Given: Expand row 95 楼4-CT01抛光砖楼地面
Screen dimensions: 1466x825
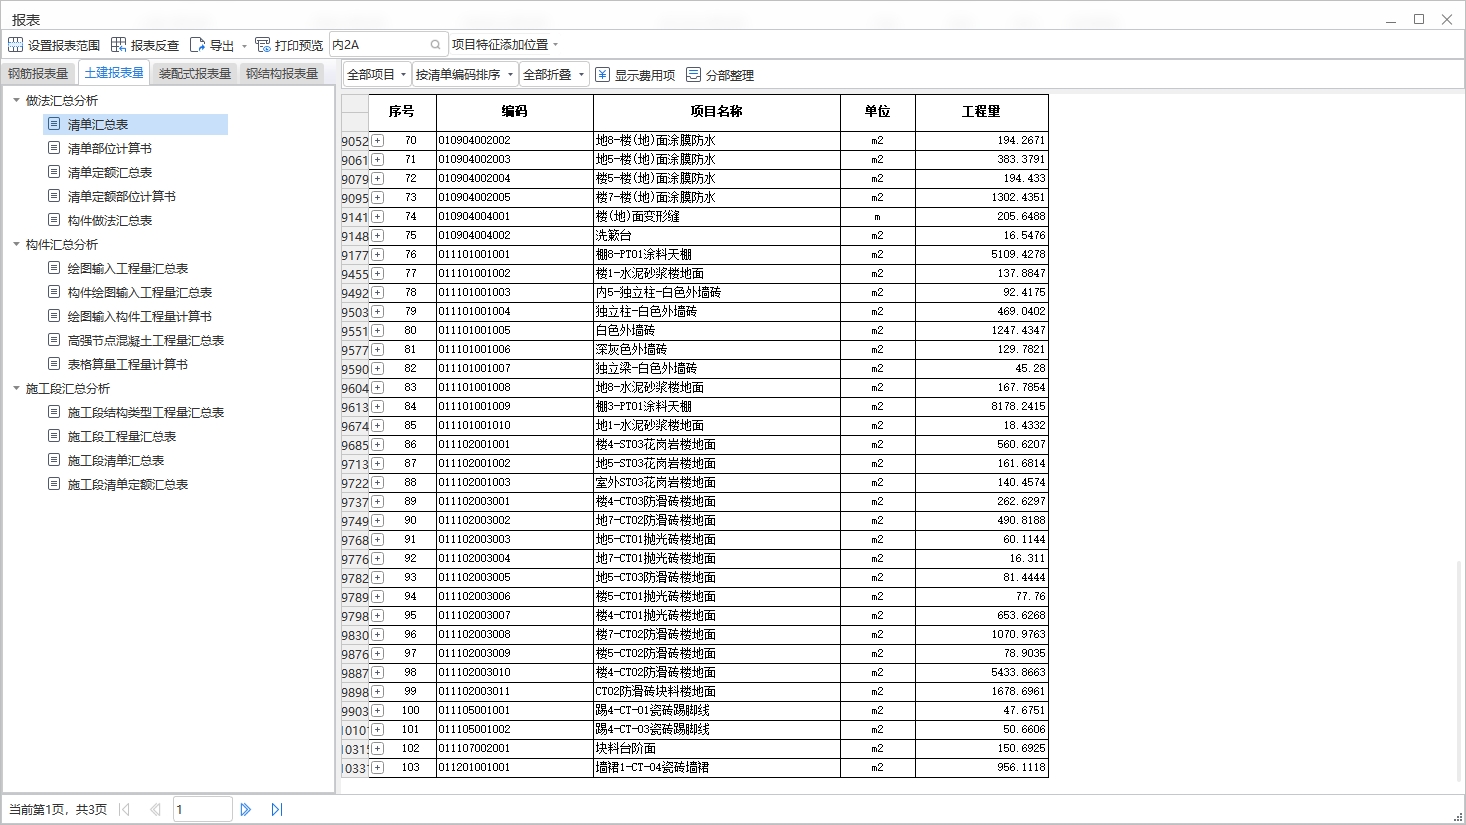Looking at the screenshot, I should [x=378, y=616].
